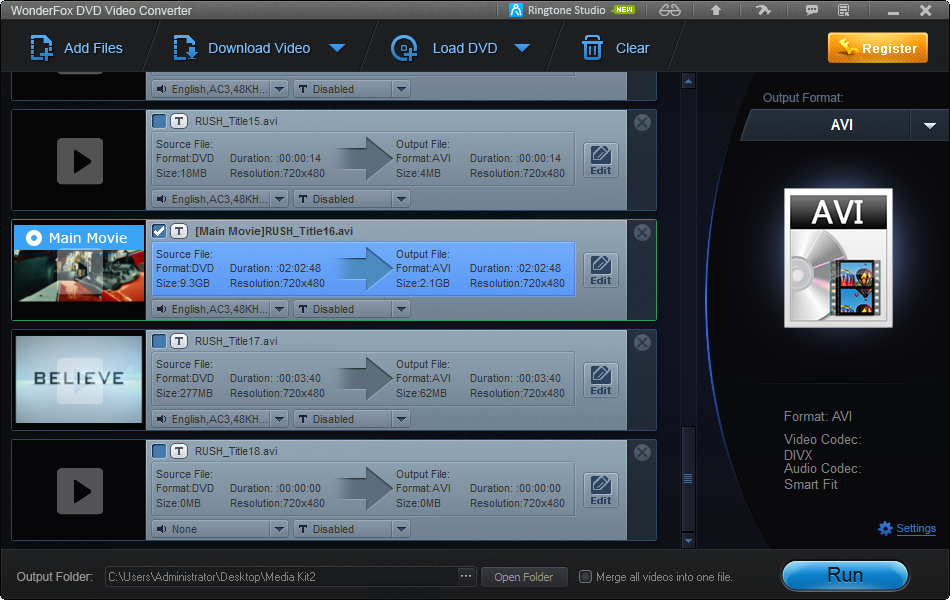Check the RUSH_Title15.avi checkbox

pos(159,121)
